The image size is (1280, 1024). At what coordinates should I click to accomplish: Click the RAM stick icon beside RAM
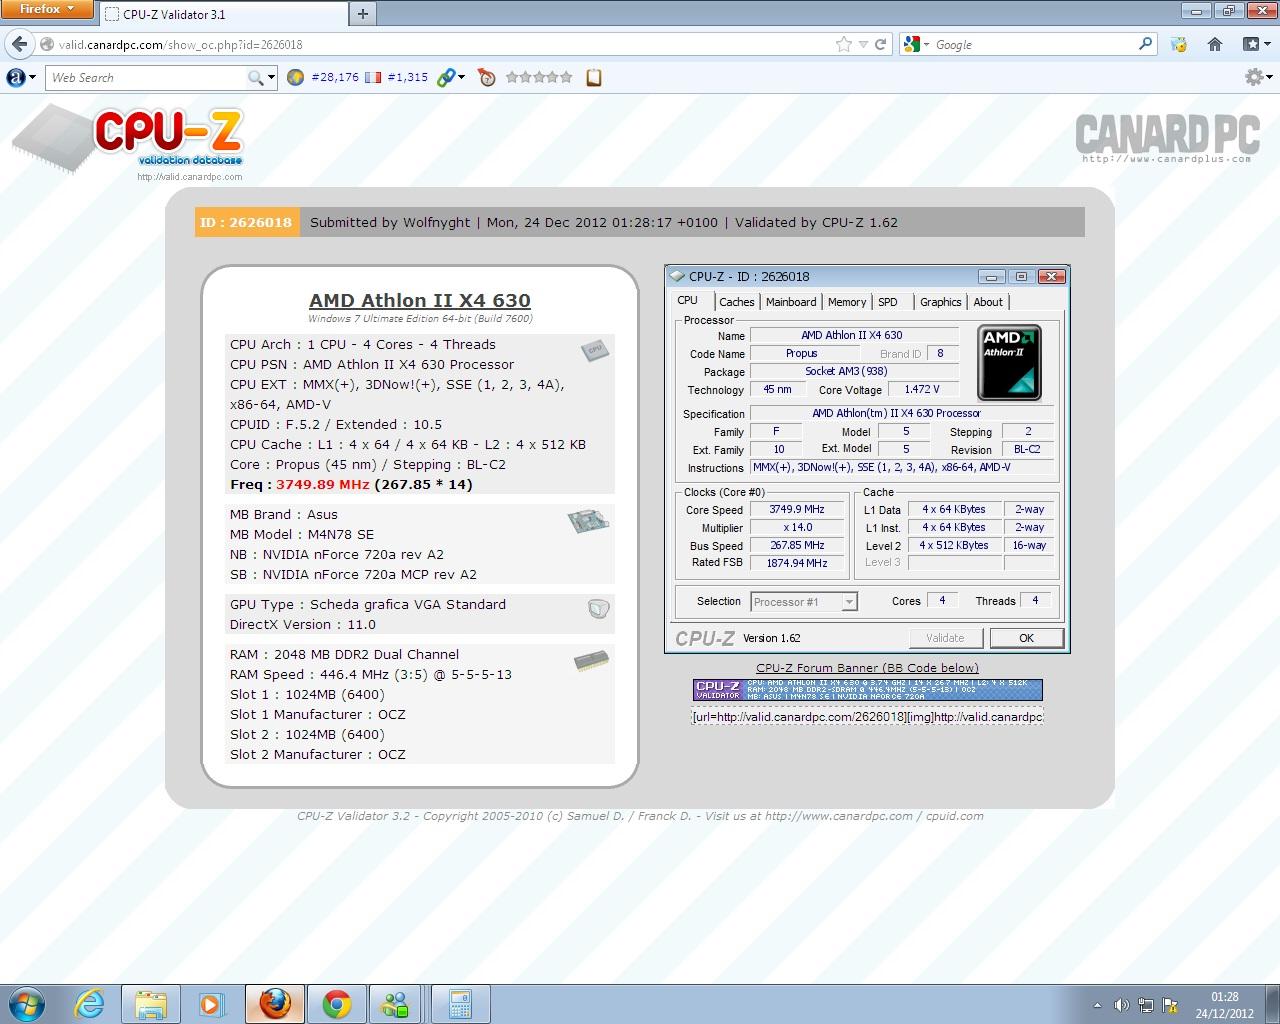[x=591, y=660]
